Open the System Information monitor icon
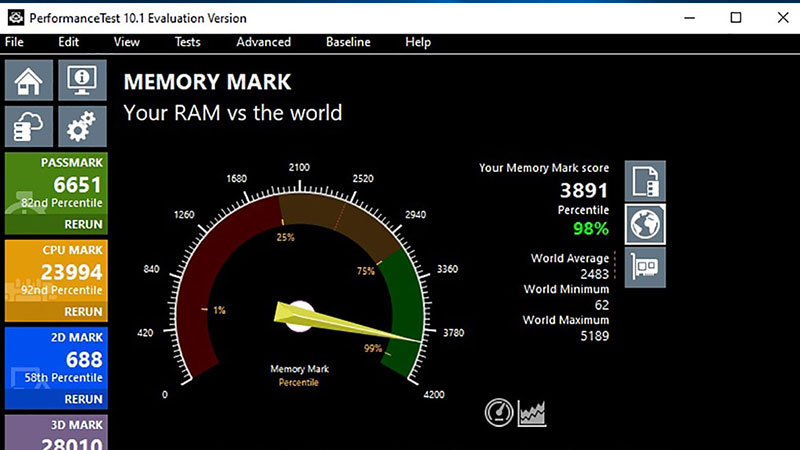The width and height of the screenshot is (800, 450). tap(82, 80)
